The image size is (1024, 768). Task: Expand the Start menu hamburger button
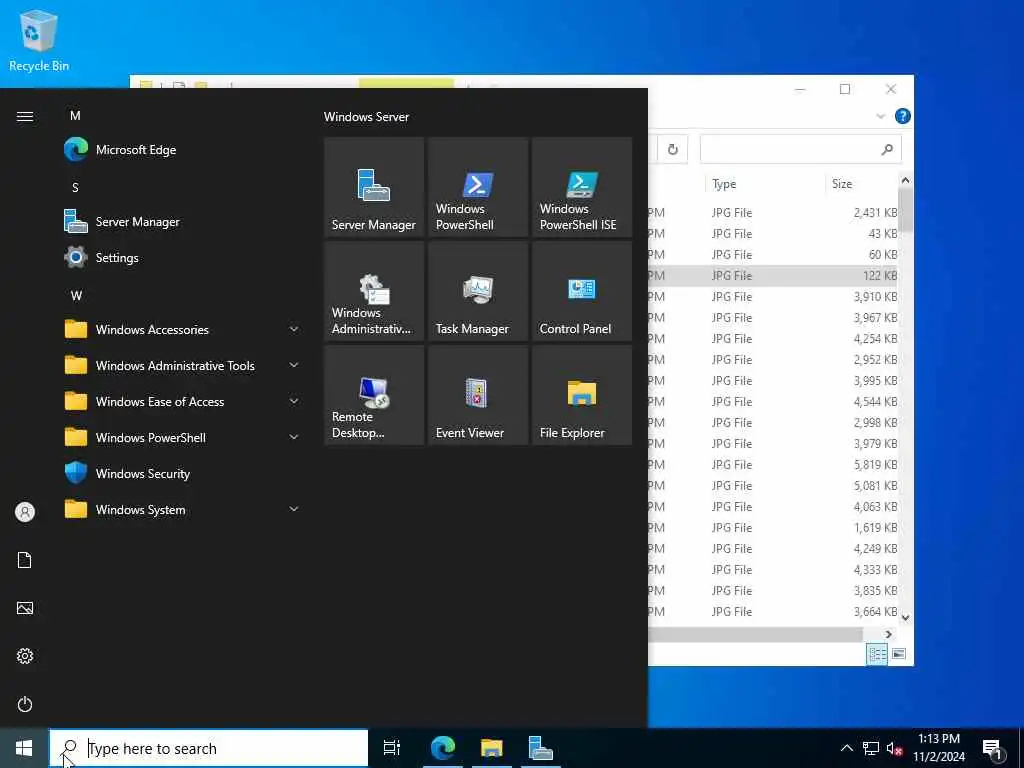[x=25, y=116]
